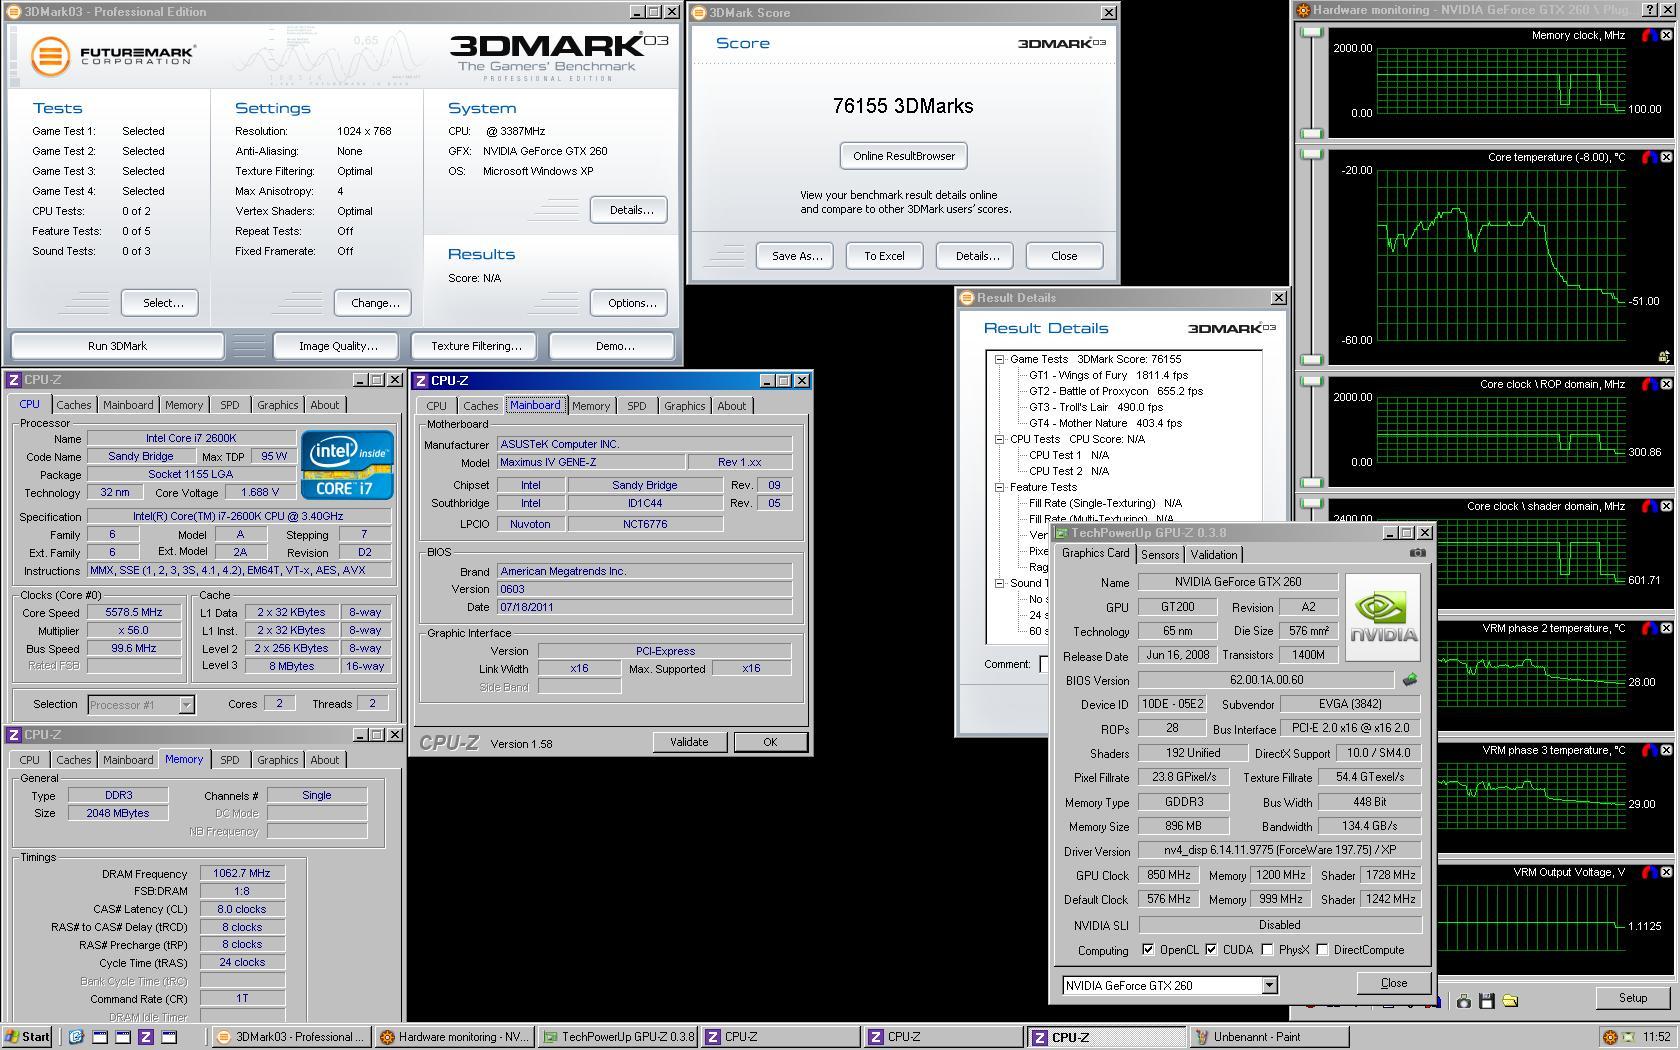Click the floppy disk save icon in Hardware monitoring
Viewport: 1680px width, 1050px height.
coord(1487,1000)
